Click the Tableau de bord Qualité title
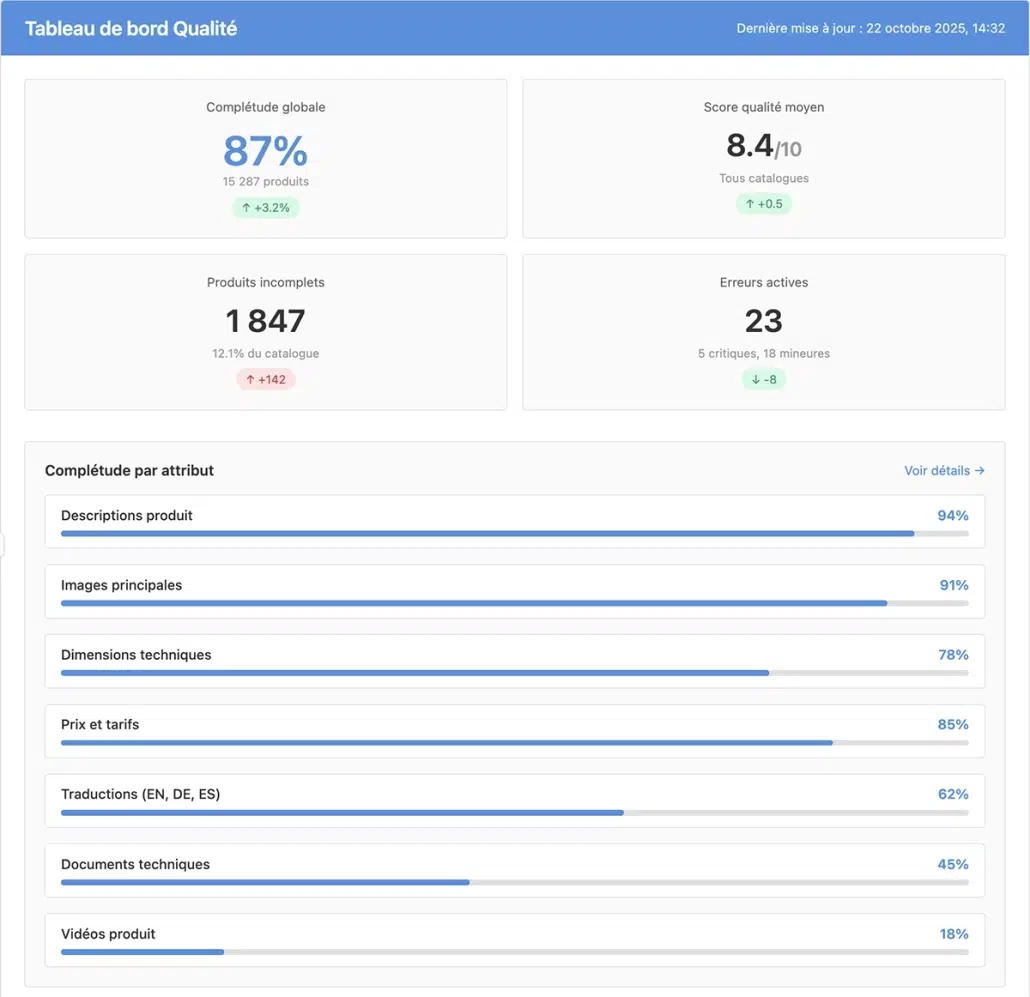This screenshot has width=1030, height=997. coord(131,28)
